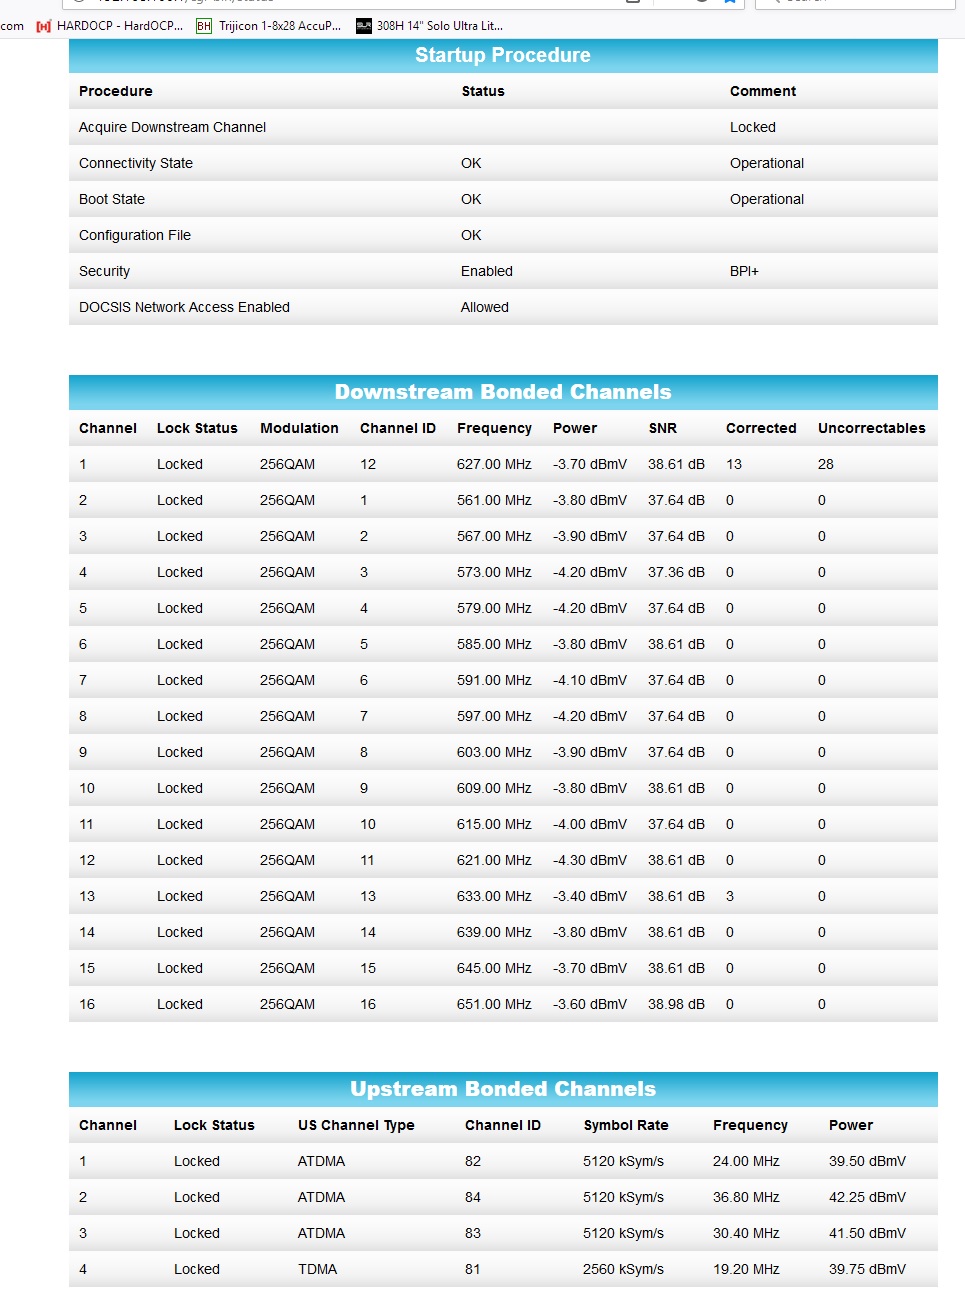Click the BH favicon for Trijicon bookmark
The width and height of the screenshot is (965, 1294).
click(204, 26)
